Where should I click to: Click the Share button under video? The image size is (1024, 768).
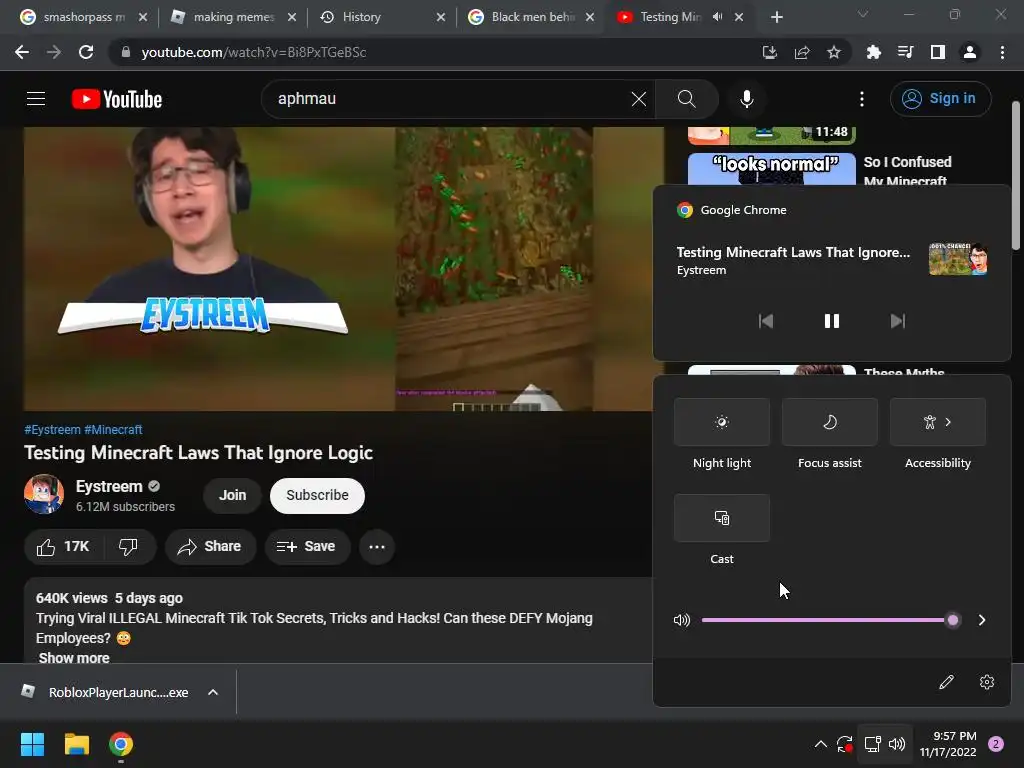[210, 547]
